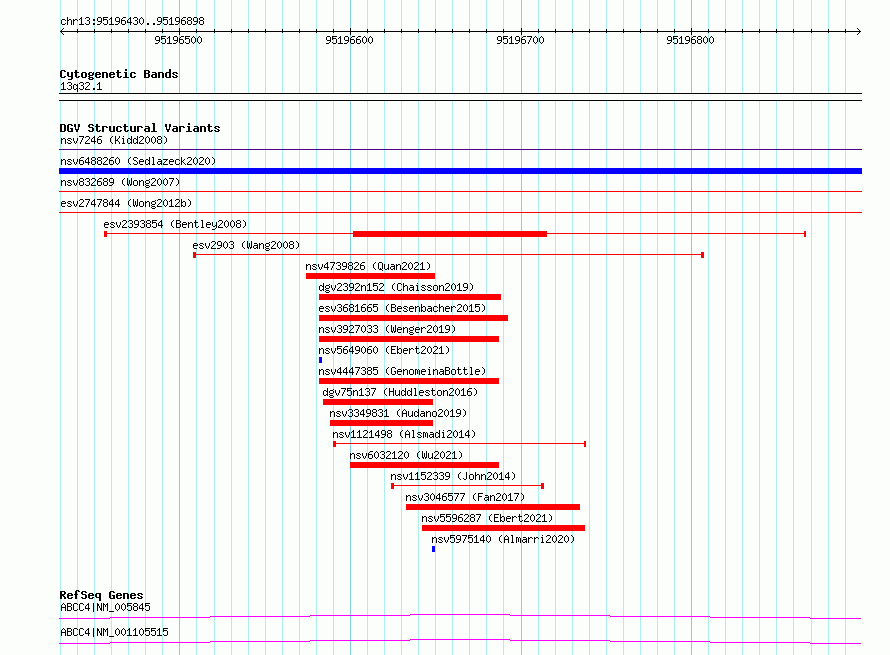Select the nsv1152339 thin red span

pos(468,486)
